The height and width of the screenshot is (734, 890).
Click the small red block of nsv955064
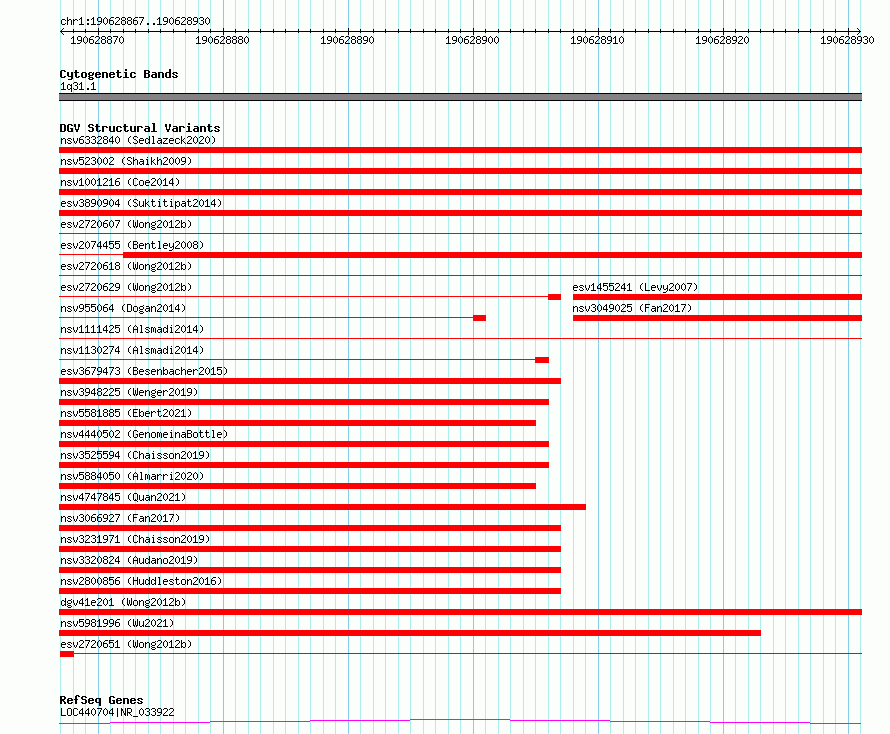[480, 318]
